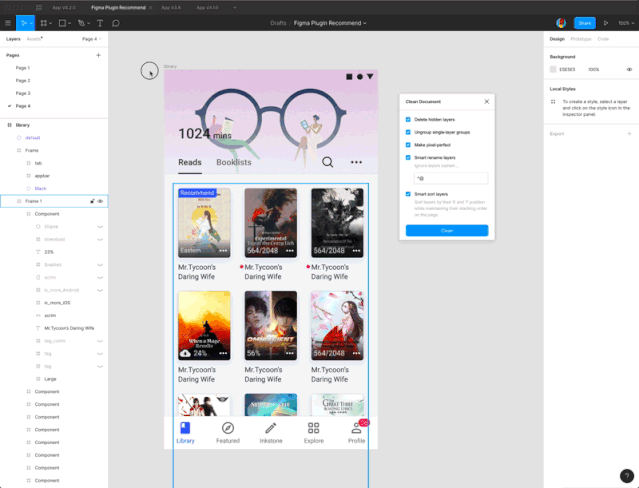Open the home grid icon in tab bar
This screenshot has height=488, width=639.
click(x=39, y=7)
